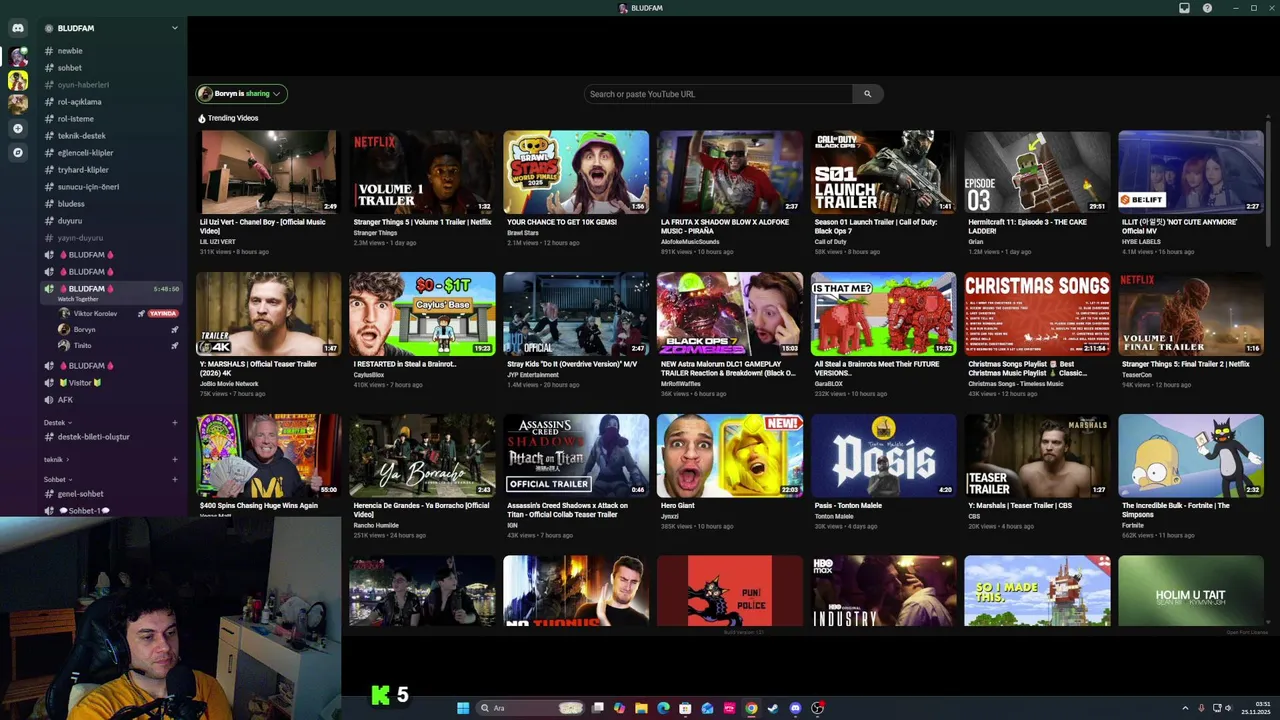Click Windows taskbar search box 'Ara'

(530, 708)
